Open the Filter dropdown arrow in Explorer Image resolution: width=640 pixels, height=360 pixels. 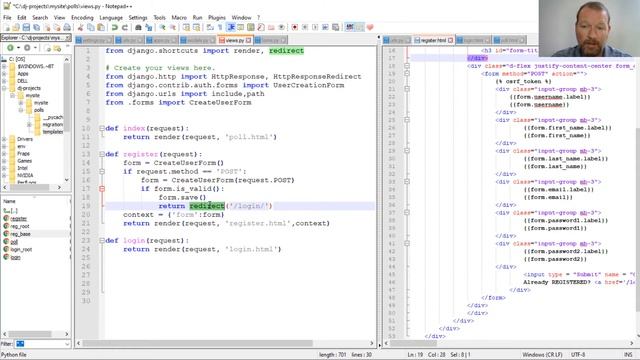click(67, 344)
